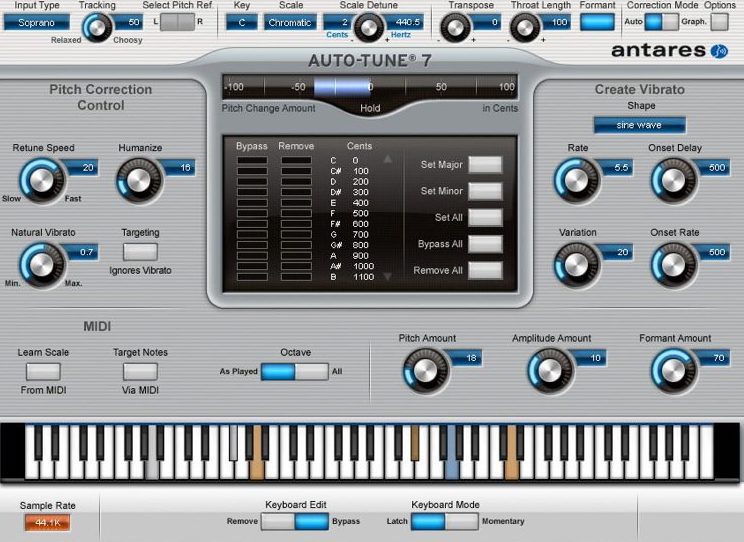744x542 pixels.
Task: Toggle Remove box for note B
Action: pos(296,277)
